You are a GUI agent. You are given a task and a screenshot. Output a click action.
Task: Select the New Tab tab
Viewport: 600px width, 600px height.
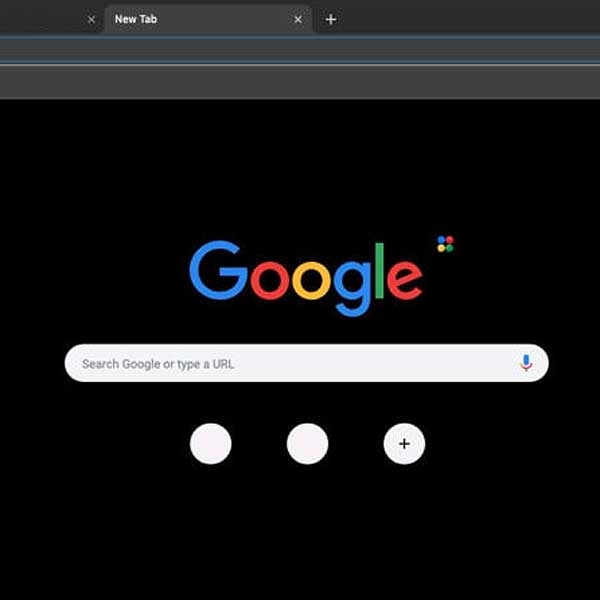coord(208,19)
